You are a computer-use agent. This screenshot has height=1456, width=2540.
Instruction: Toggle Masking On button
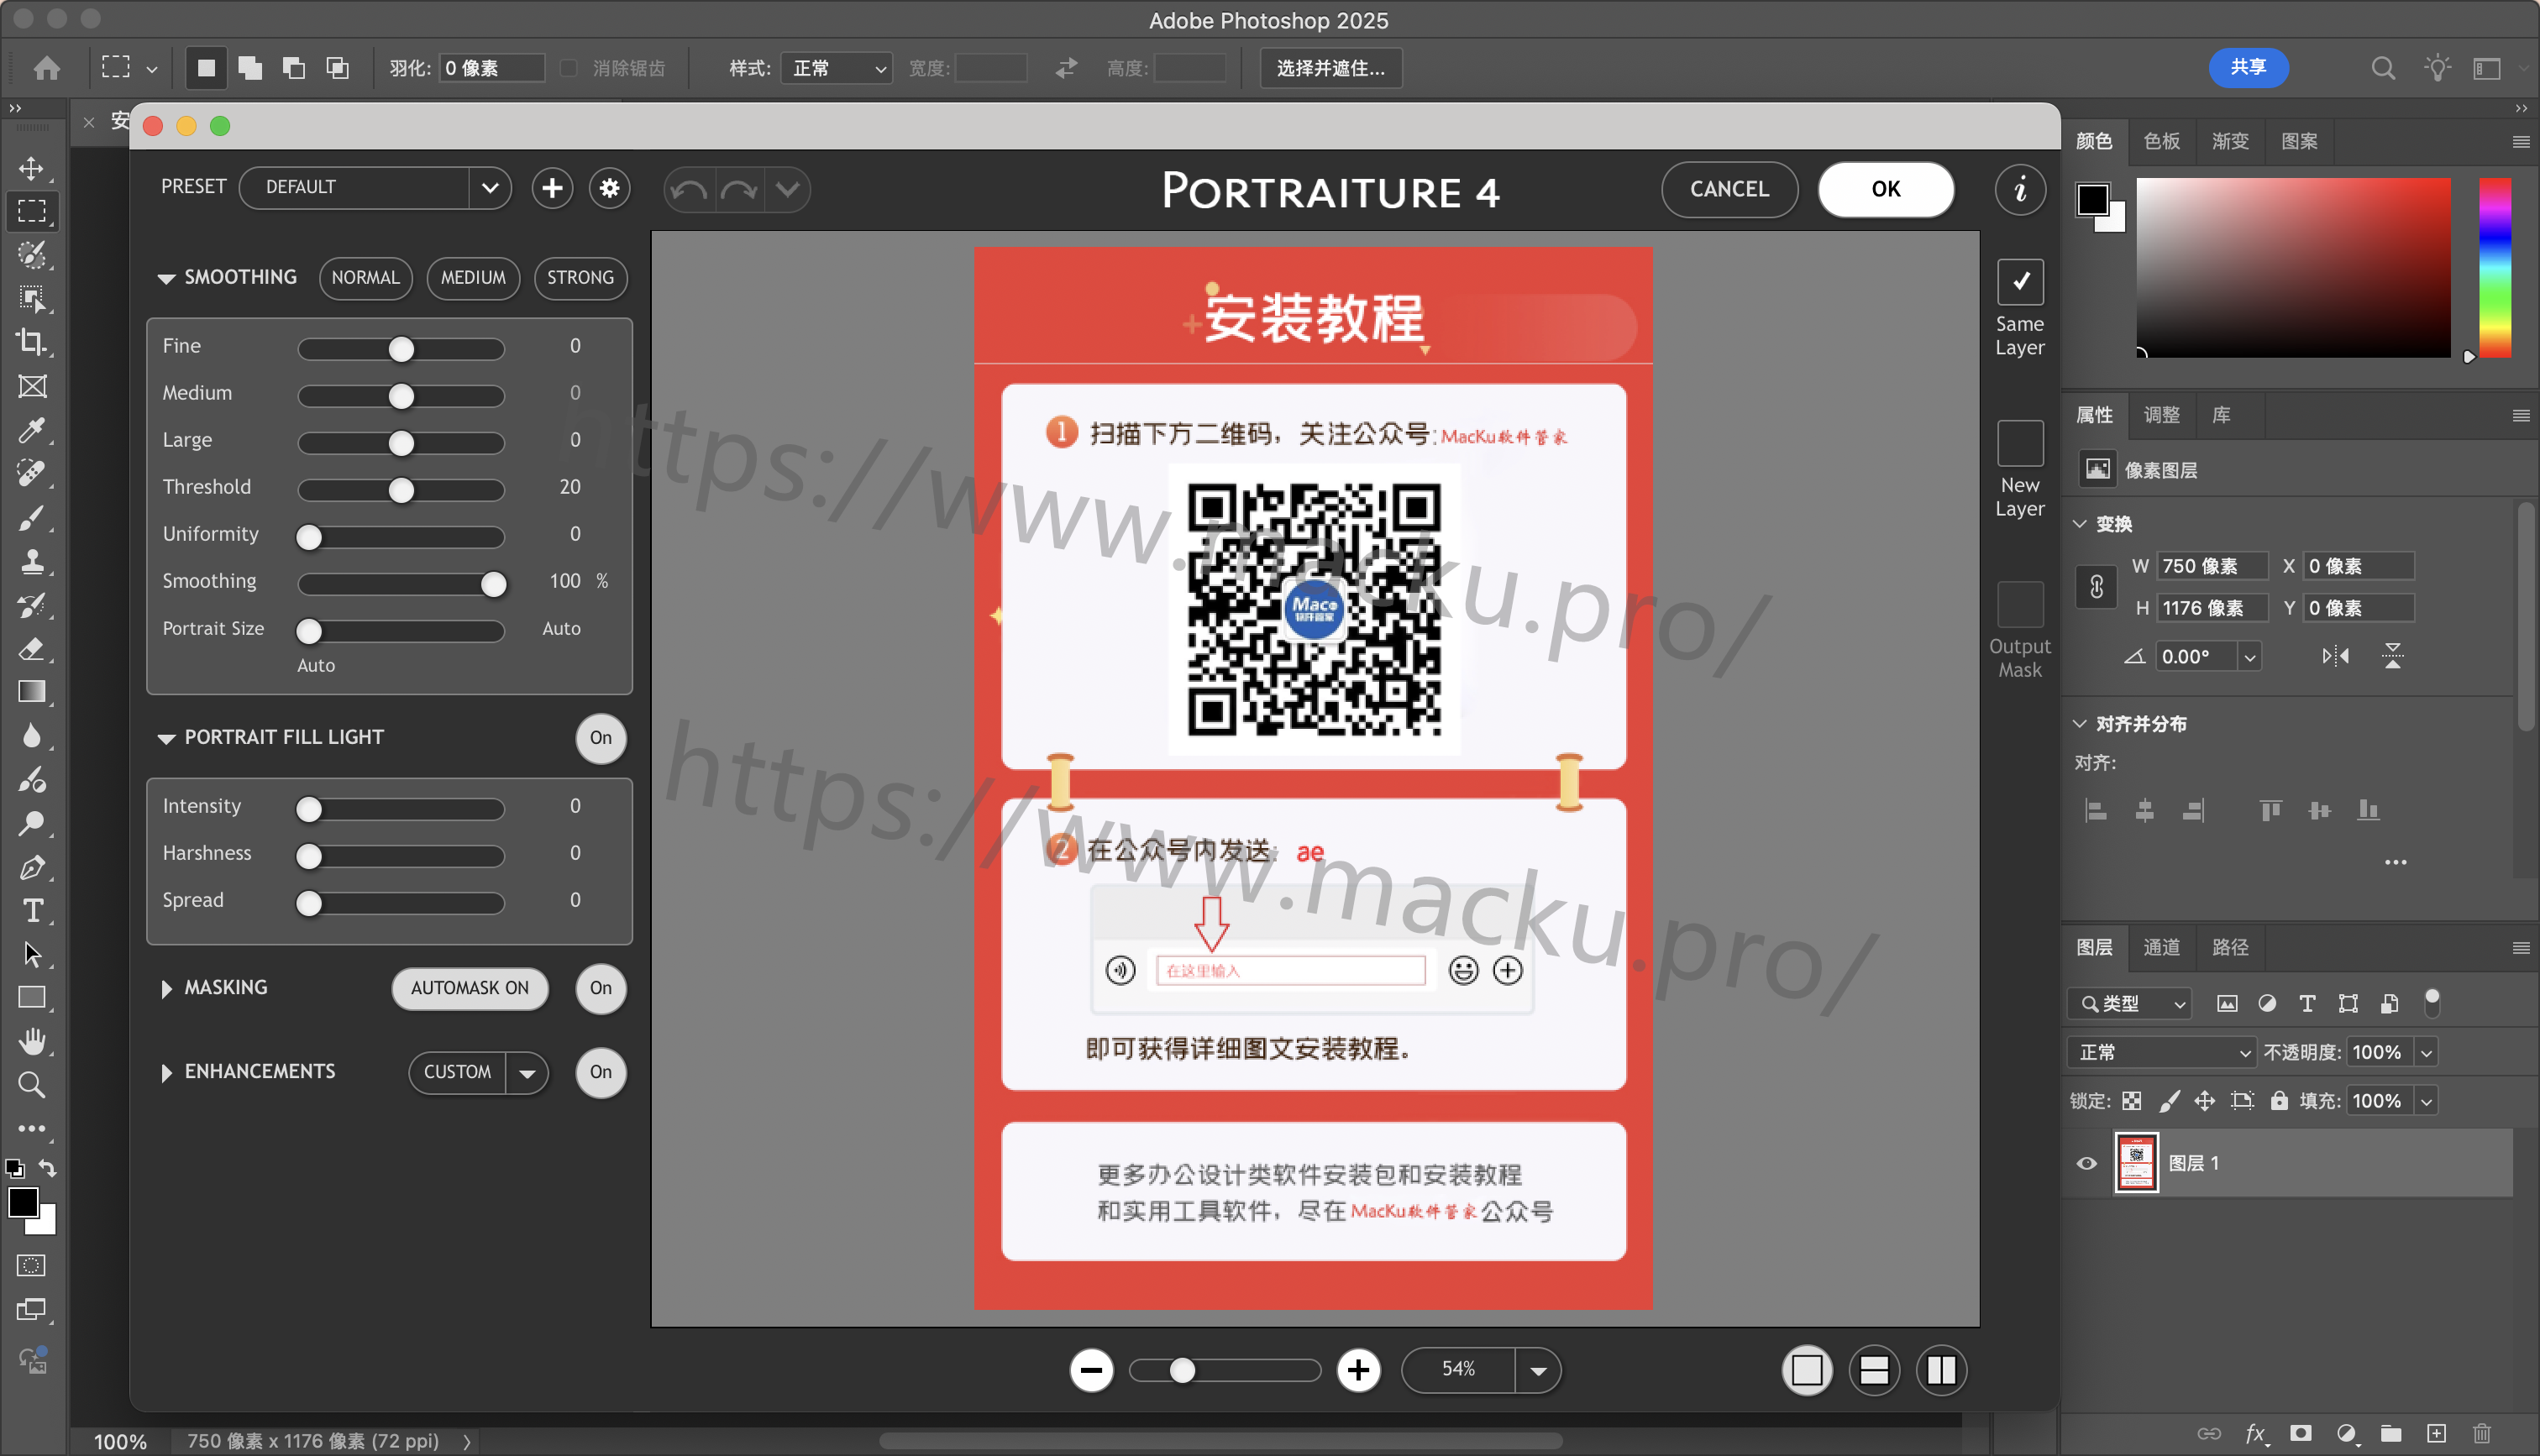(x=601, y=988)
